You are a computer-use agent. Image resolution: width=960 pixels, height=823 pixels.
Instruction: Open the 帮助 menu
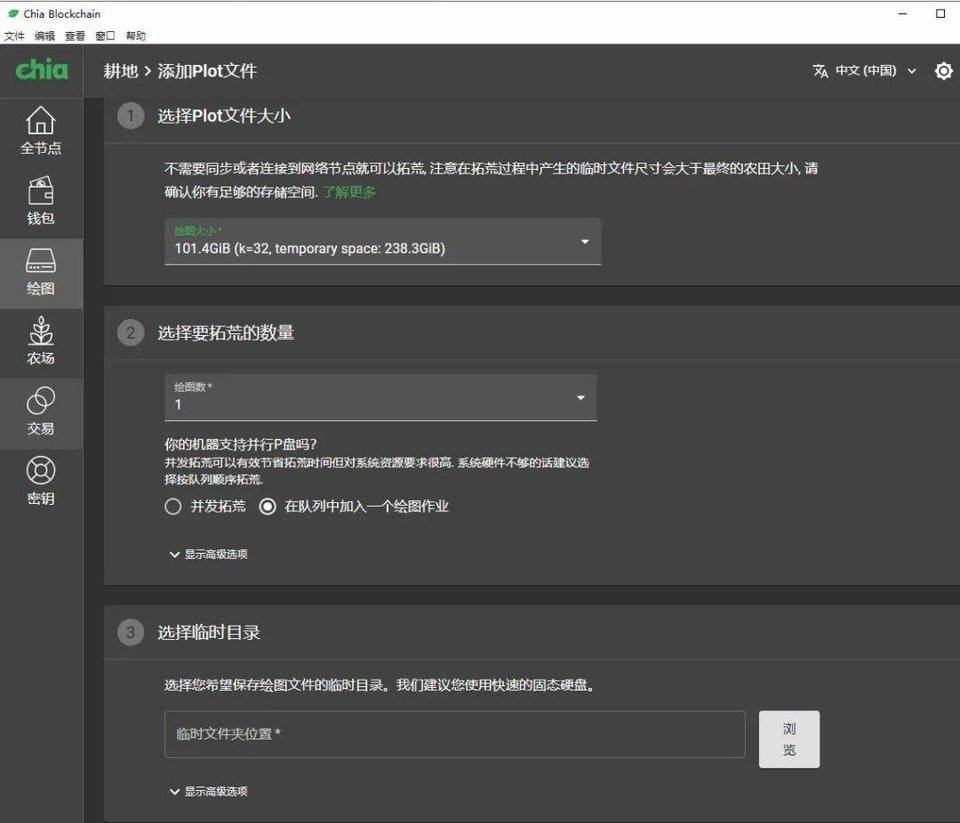point(136,36)
